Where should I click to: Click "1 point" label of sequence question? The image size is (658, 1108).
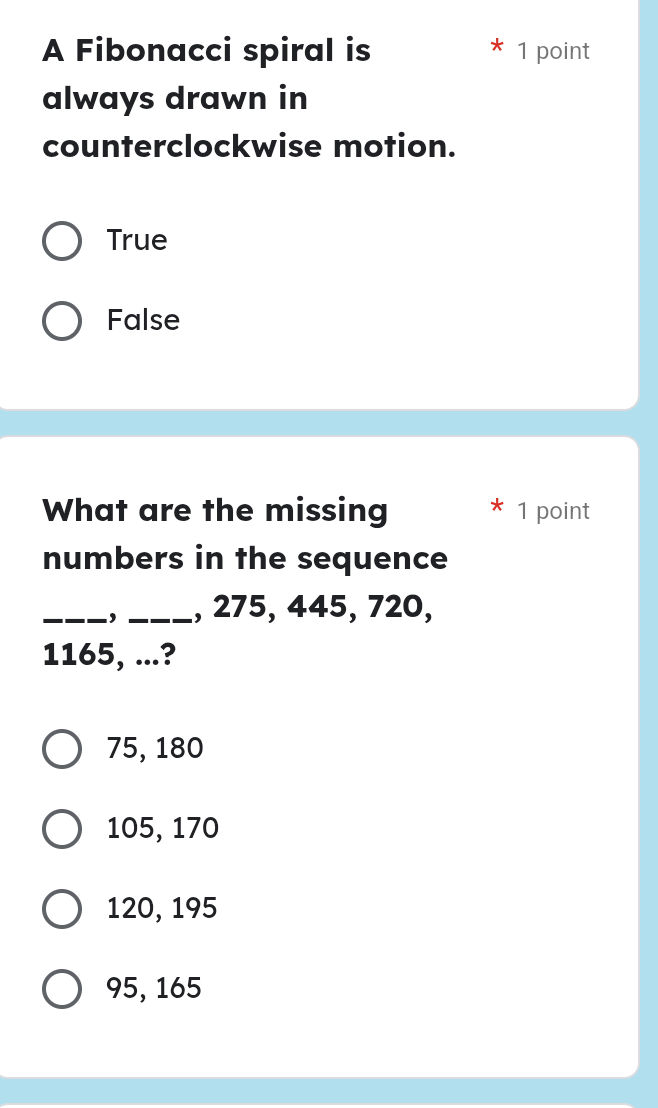(553, 511)
